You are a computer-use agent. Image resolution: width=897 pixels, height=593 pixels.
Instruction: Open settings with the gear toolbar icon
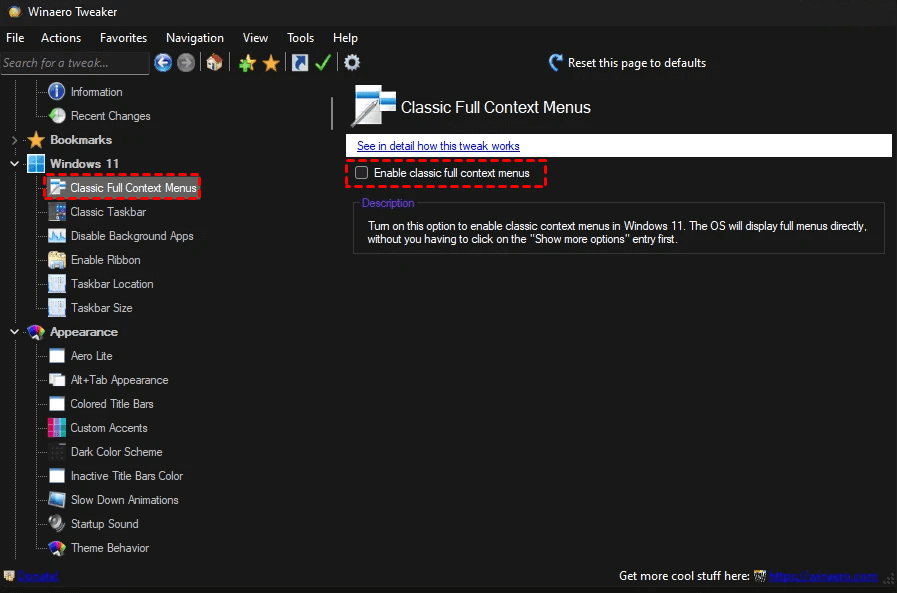(352, 62)
